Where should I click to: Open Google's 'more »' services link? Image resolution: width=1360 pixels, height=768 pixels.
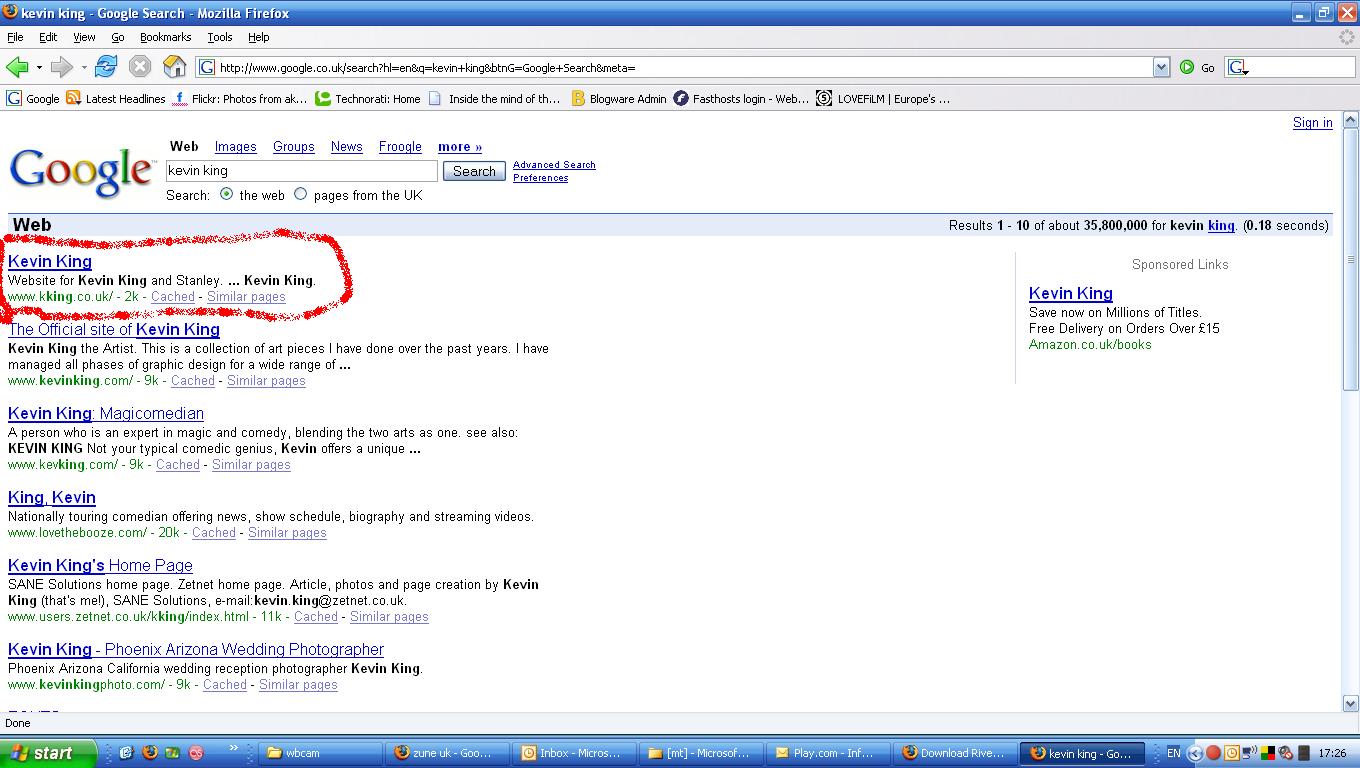point(460,147)
